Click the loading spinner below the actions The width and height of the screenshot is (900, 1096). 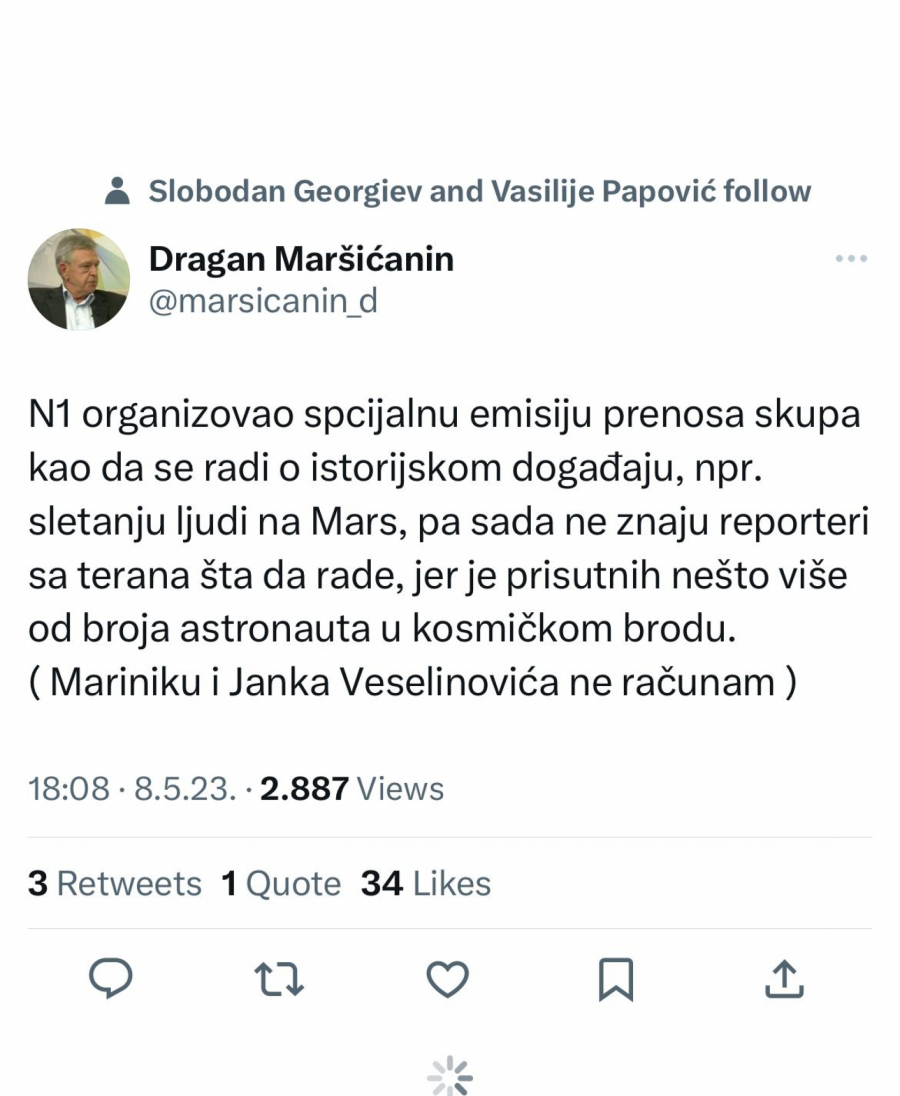tap(449, 1076)
